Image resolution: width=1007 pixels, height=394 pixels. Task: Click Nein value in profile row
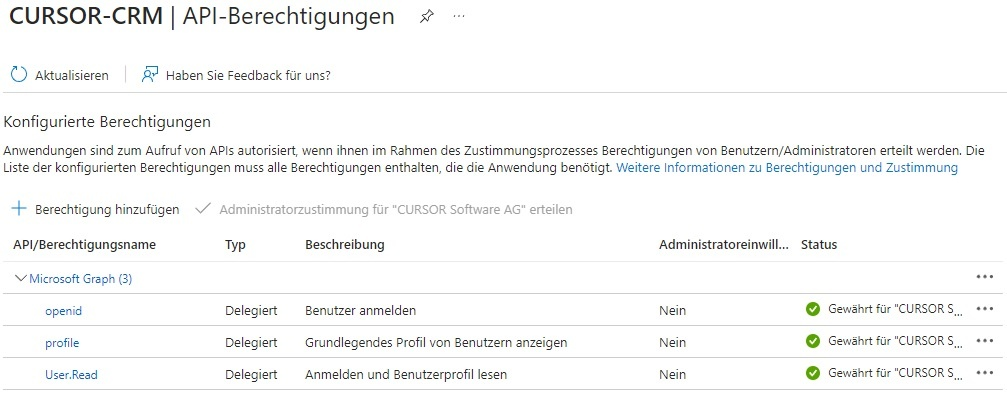(x=672, y=343)
